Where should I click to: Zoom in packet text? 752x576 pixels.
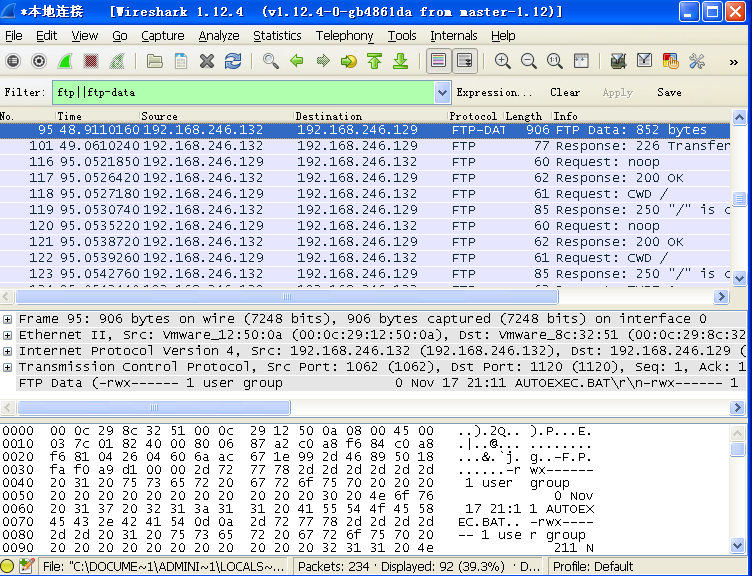pos(503,61)
